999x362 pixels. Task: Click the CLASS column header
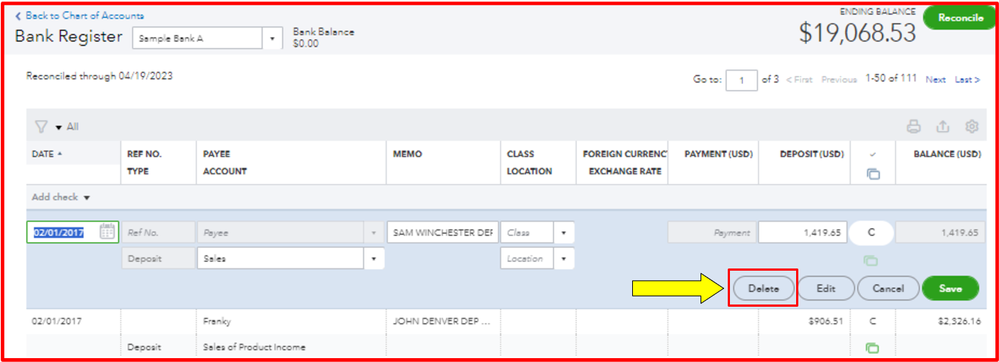[x=521, y=154]
